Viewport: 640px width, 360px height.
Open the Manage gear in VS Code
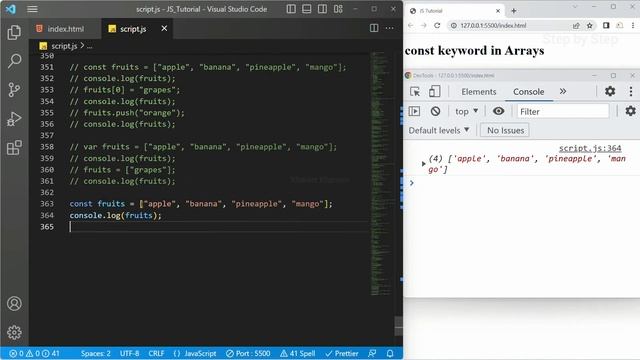[x=14, y=332]
